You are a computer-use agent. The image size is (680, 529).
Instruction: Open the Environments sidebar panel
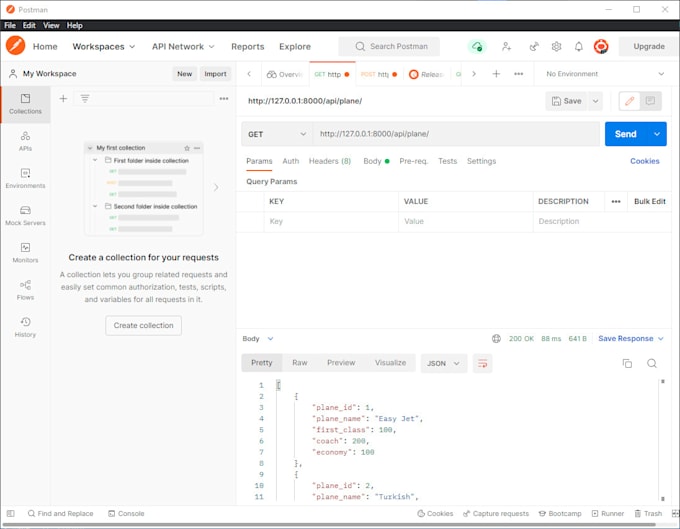coord(25,179)
